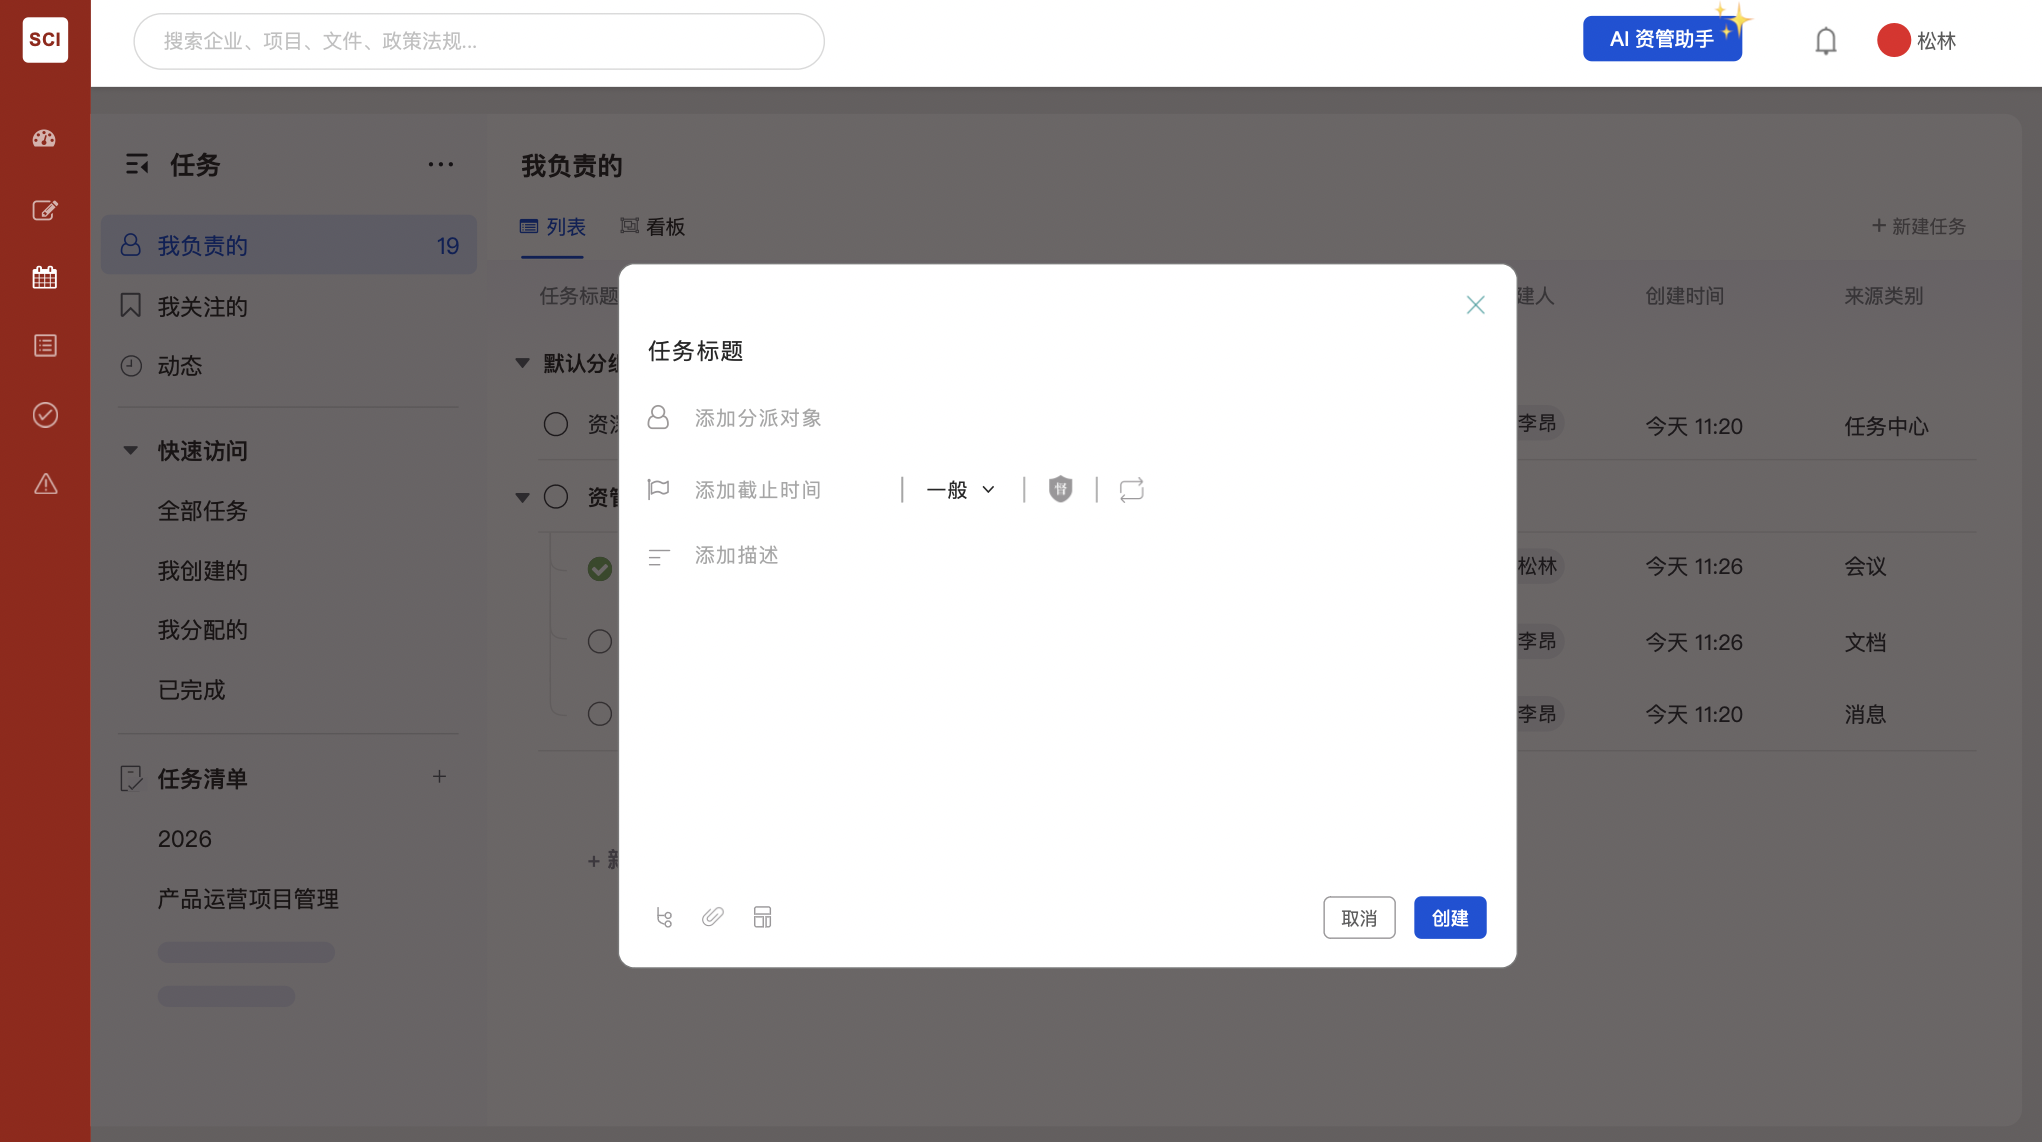
Task: Open 产品运营项目管理 task list
Action: coord(248,899)
